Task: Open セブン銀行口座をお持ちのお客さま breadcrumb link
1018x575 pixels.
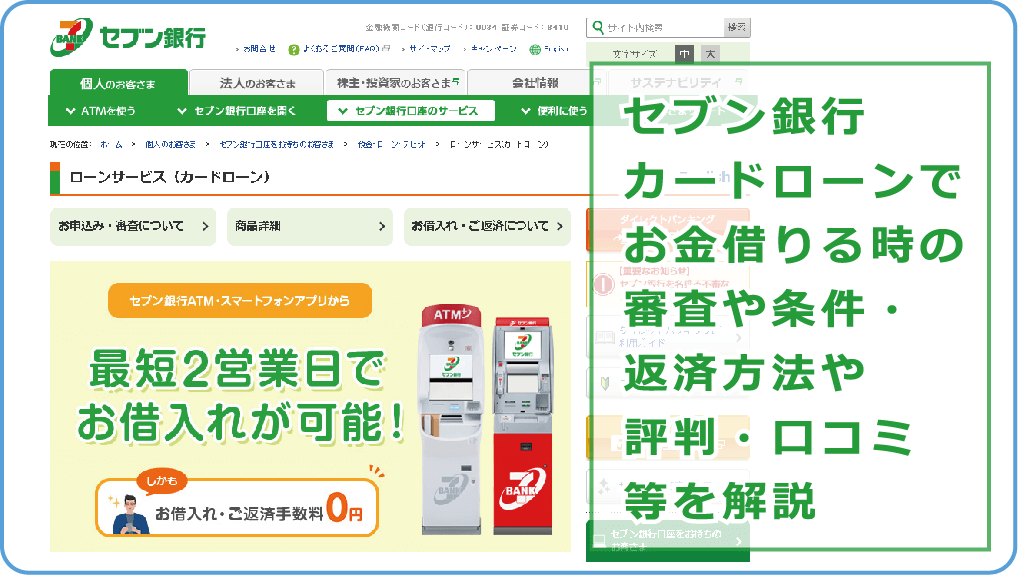Action: (x=277, y=144)
